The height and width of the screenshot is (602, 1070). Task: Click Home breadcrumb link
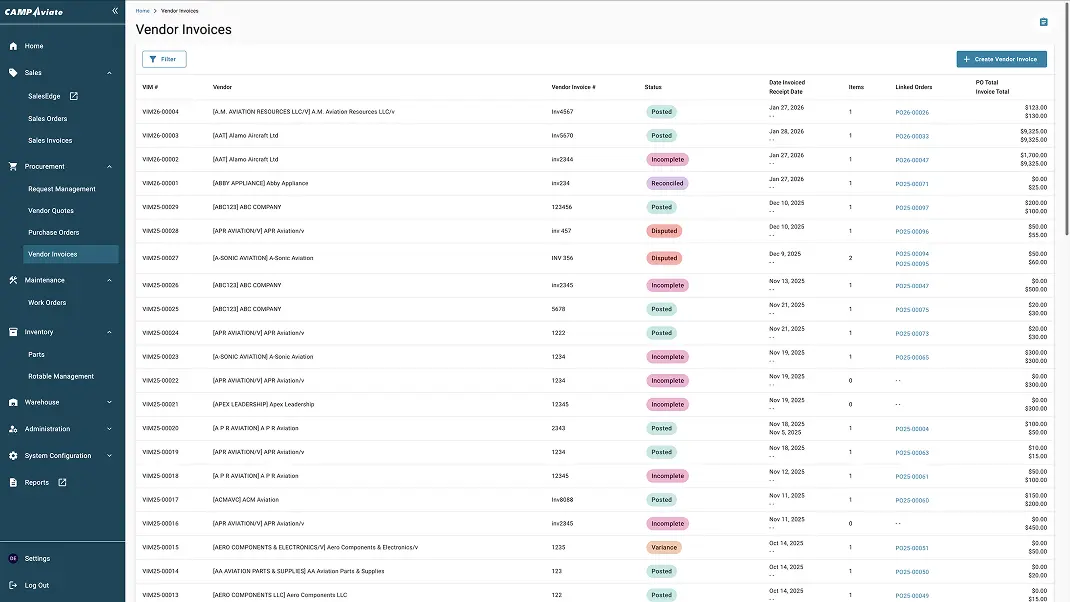click(142, 11)
